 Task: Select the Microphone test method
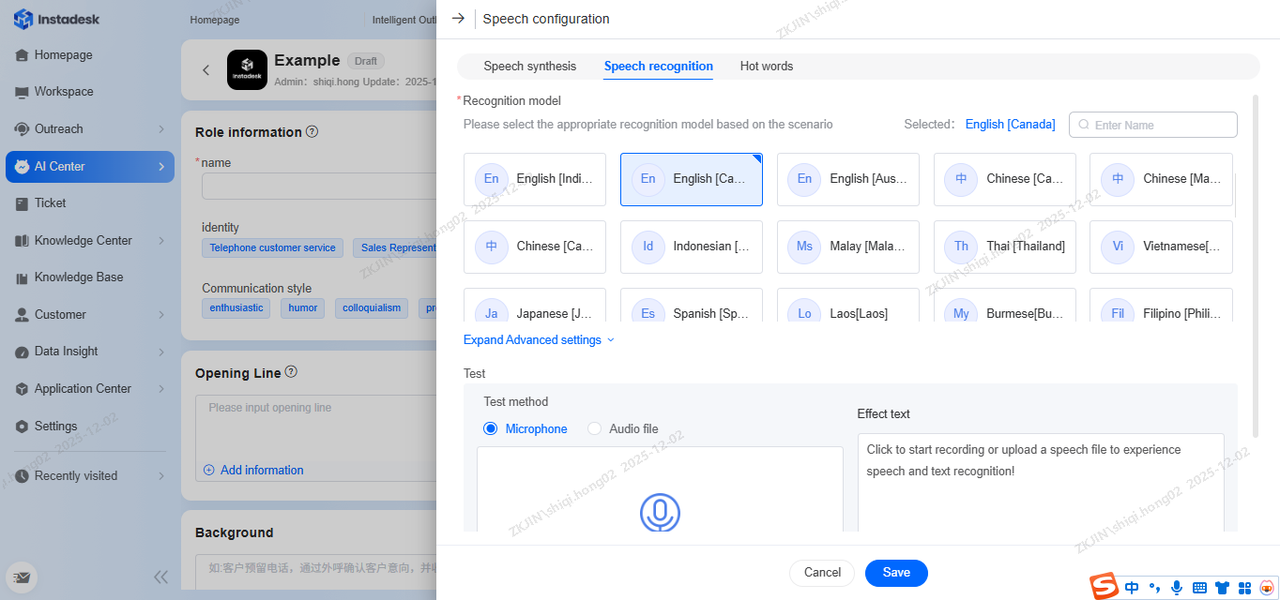point(490,429)
